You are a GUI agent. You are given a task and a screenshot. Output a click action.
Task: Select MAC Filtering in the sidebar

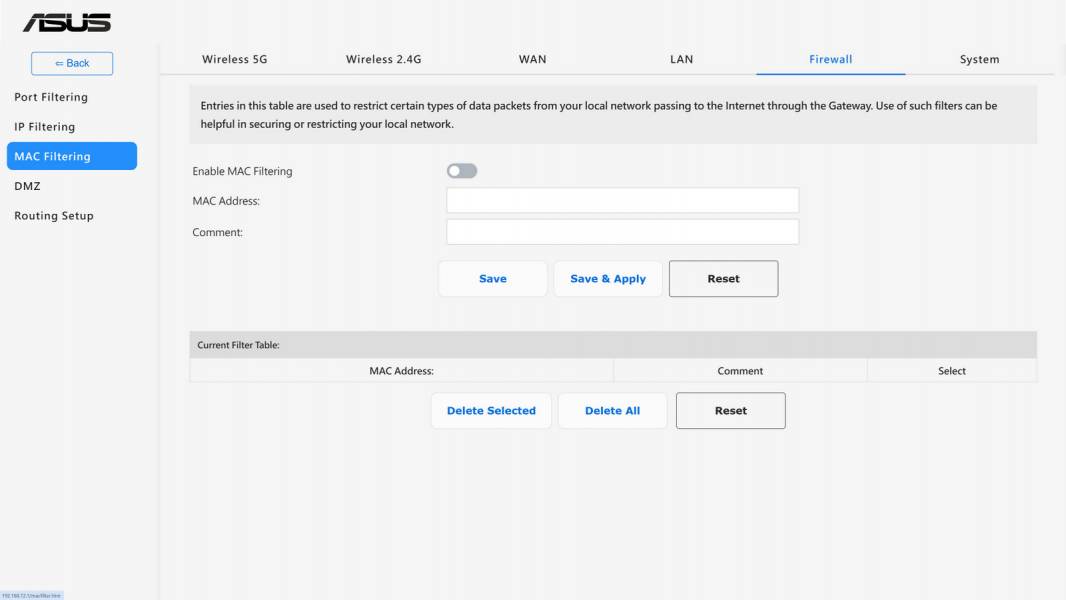pyautogui.click(x=72, y=156)
